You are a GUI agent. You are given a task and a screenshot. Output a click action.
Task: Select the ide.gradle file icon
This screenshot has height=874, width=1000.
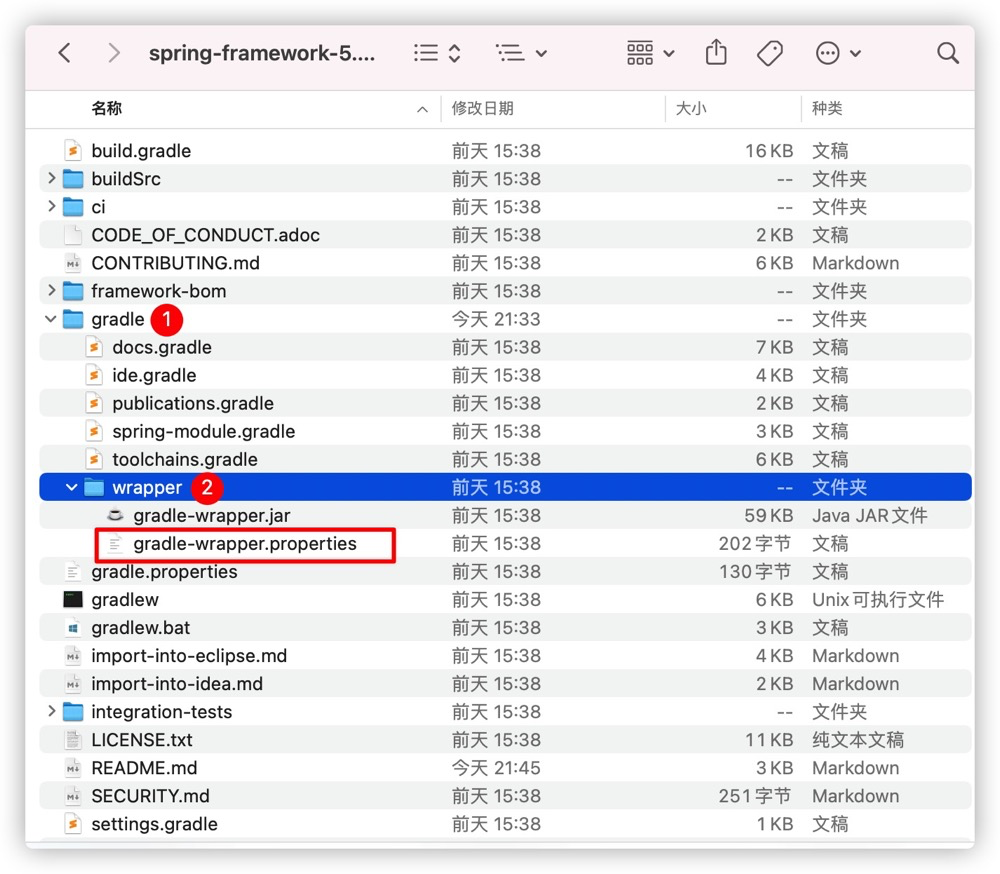(94, 375)
